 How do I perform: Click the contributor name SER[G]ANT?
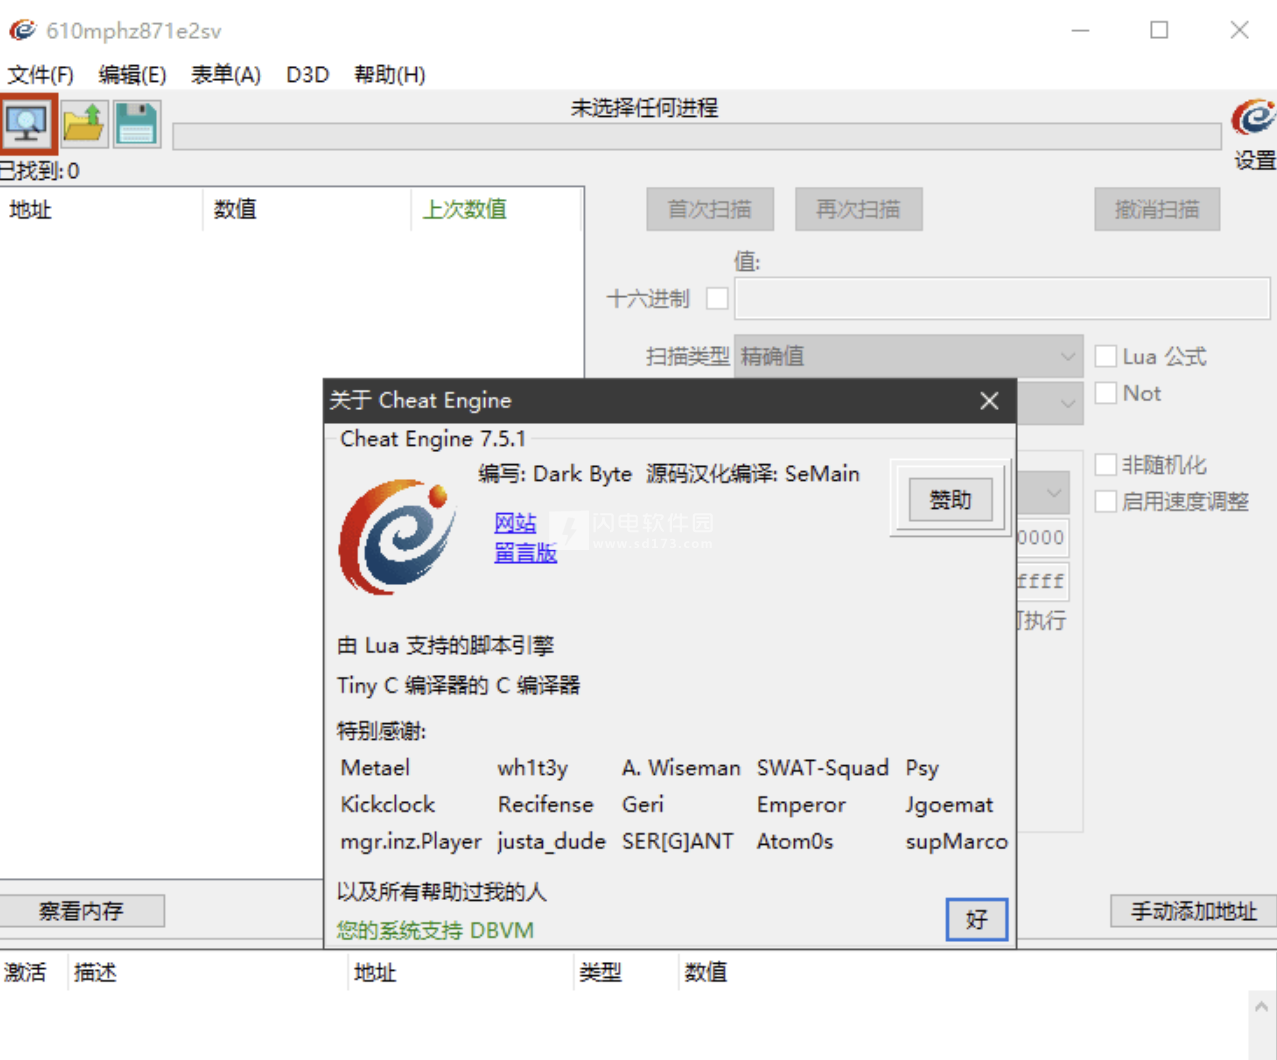point(678,841)
